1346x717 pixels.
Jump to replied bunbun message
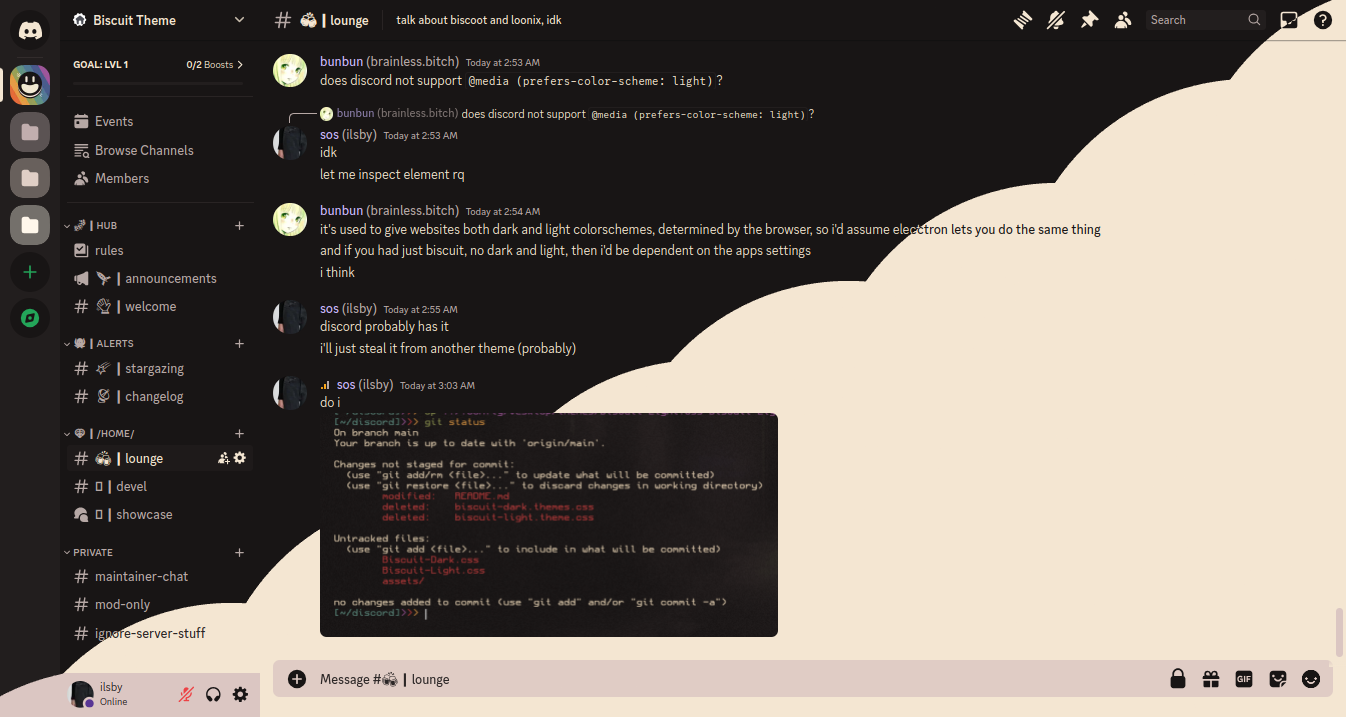(638, 114)
